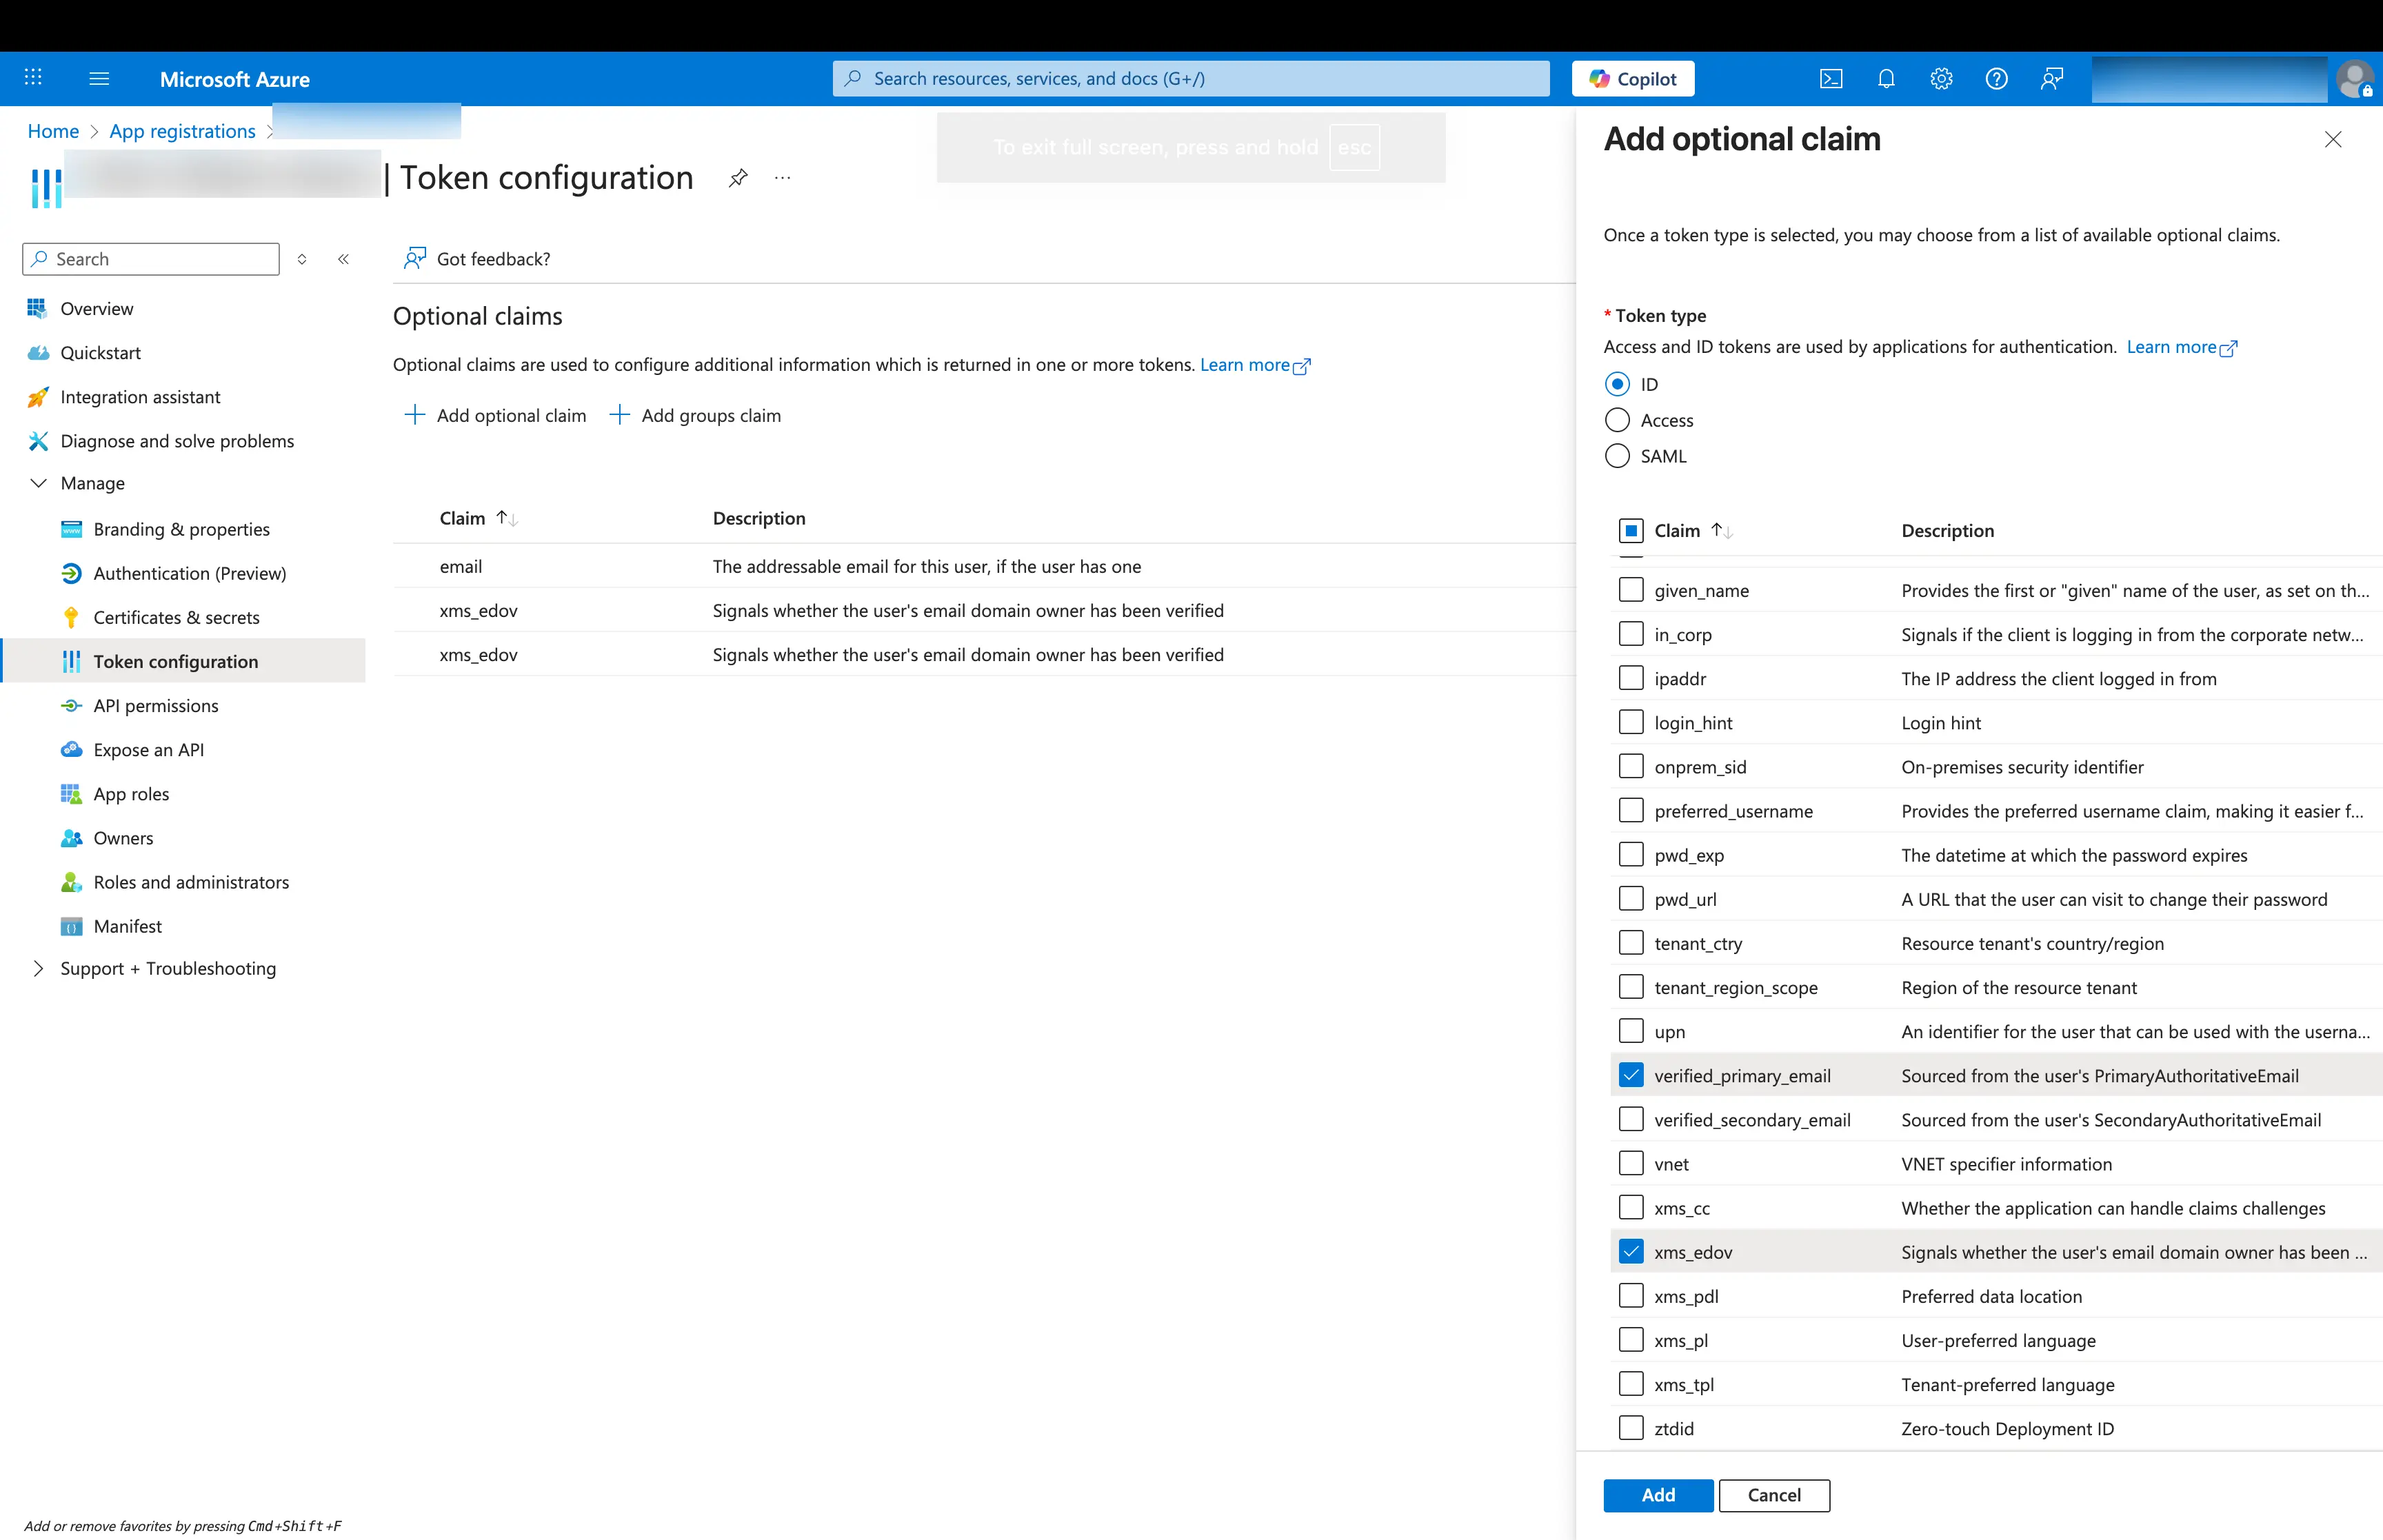Check the ztdid claim checkbox
2383x1540 pixels.
(x=1631, y=1428)
